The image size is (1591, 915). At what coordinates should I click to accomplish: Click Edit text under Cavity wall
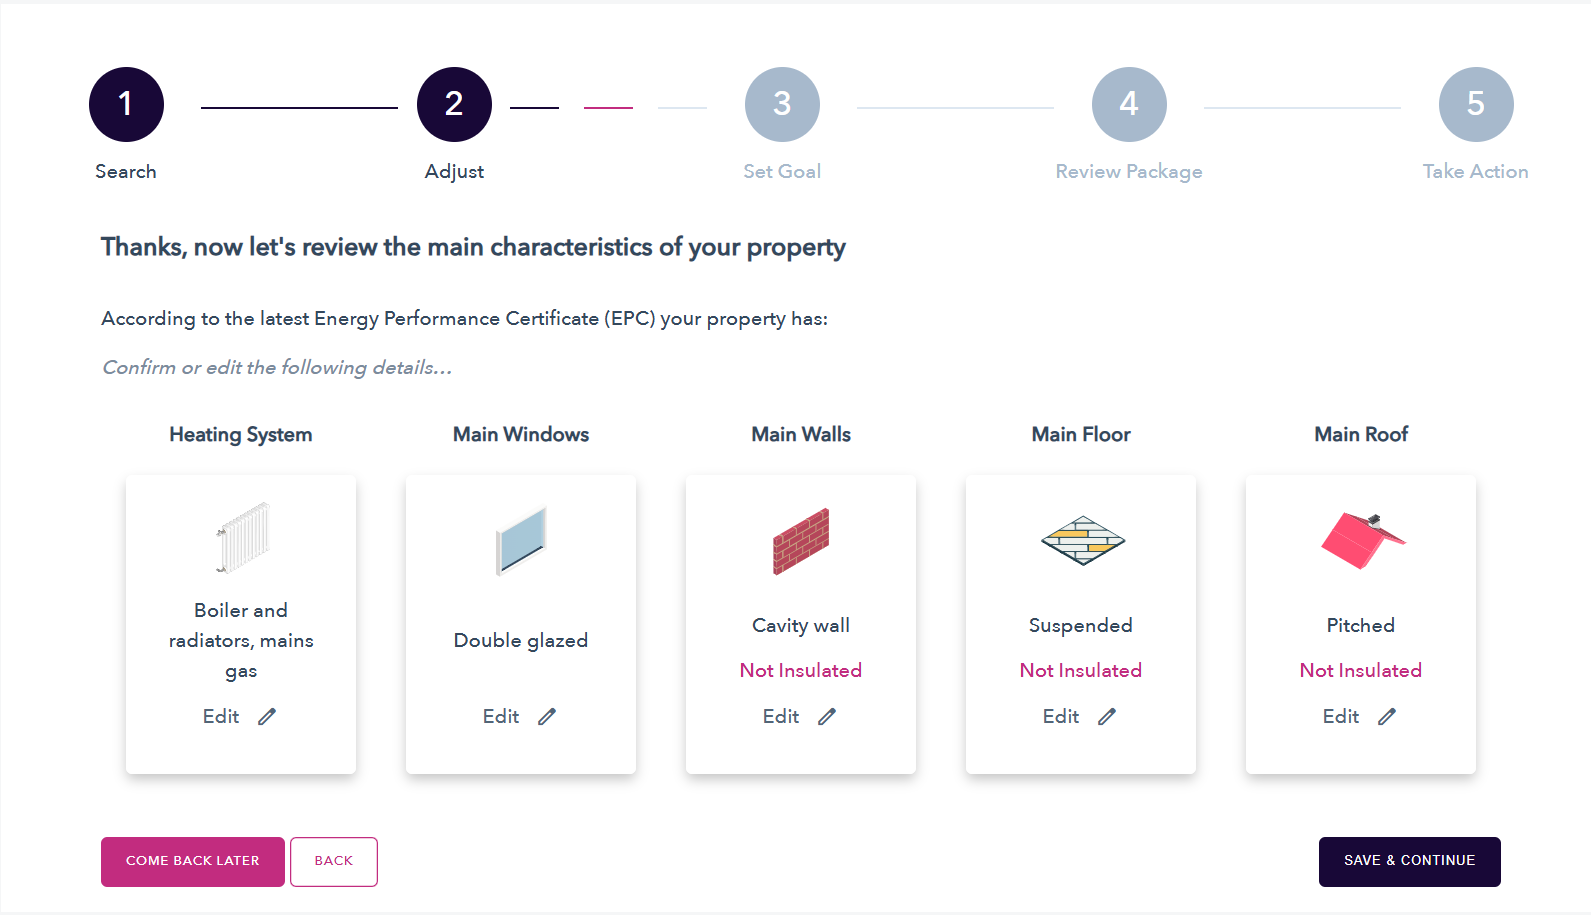point(781,716)
